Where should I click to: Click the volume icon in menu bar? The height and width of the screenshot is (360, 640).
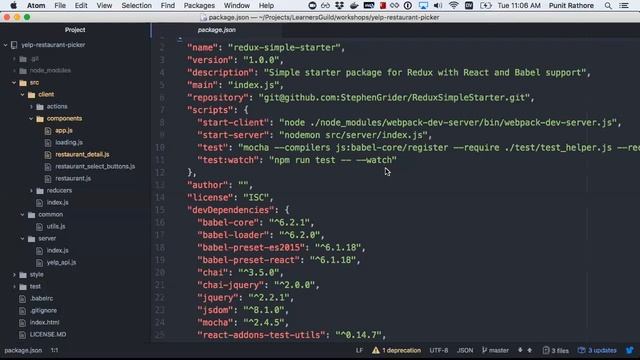pyautogui.click(x=438, y=5)
